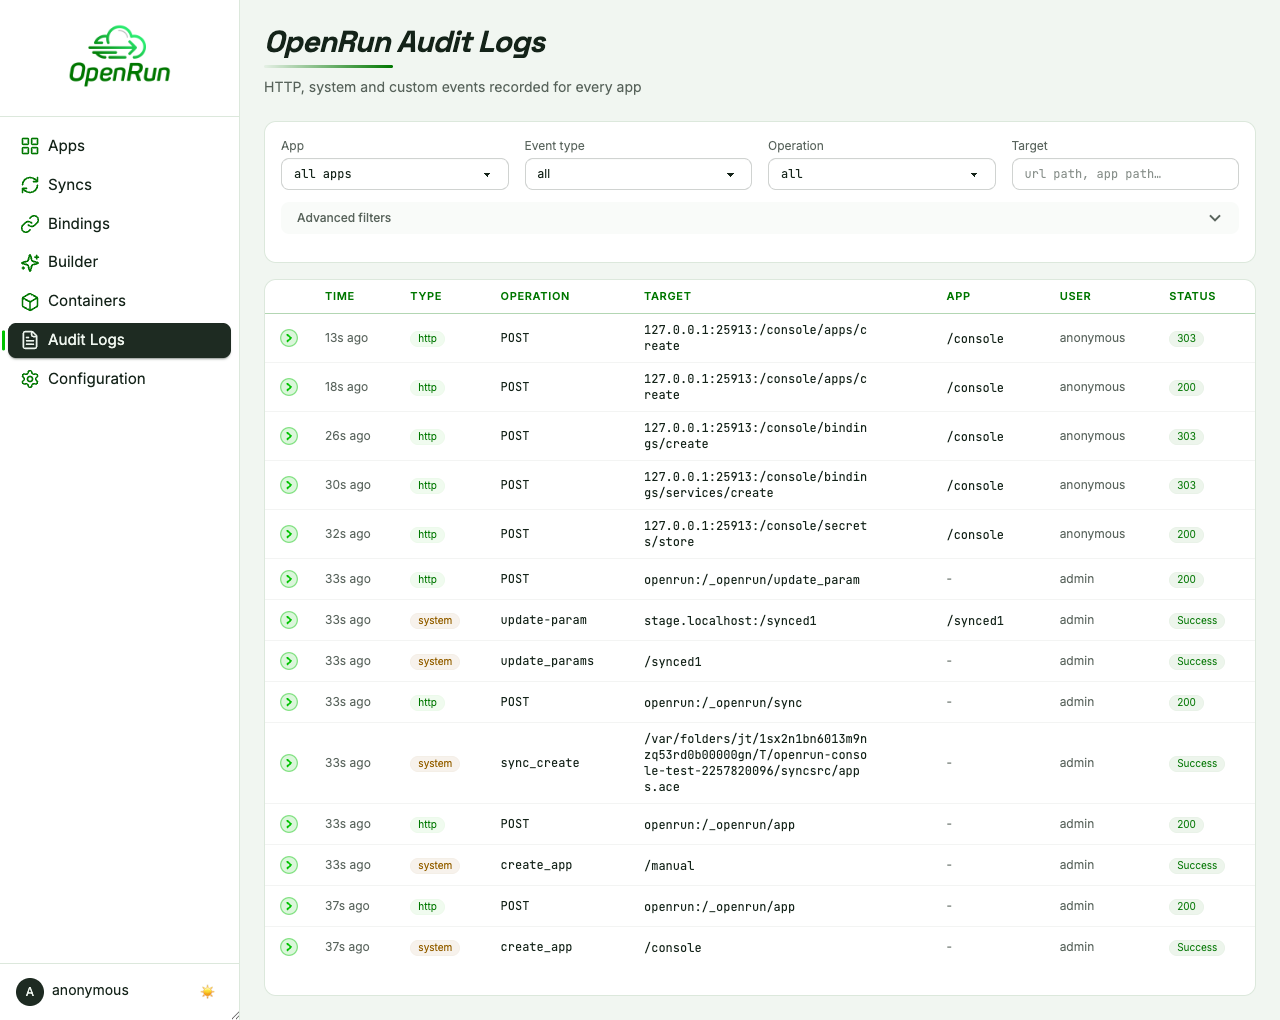Go to the Bindings page
Screen dimensions: 1280x1020
pyautogui.click(x=120, y=224)
